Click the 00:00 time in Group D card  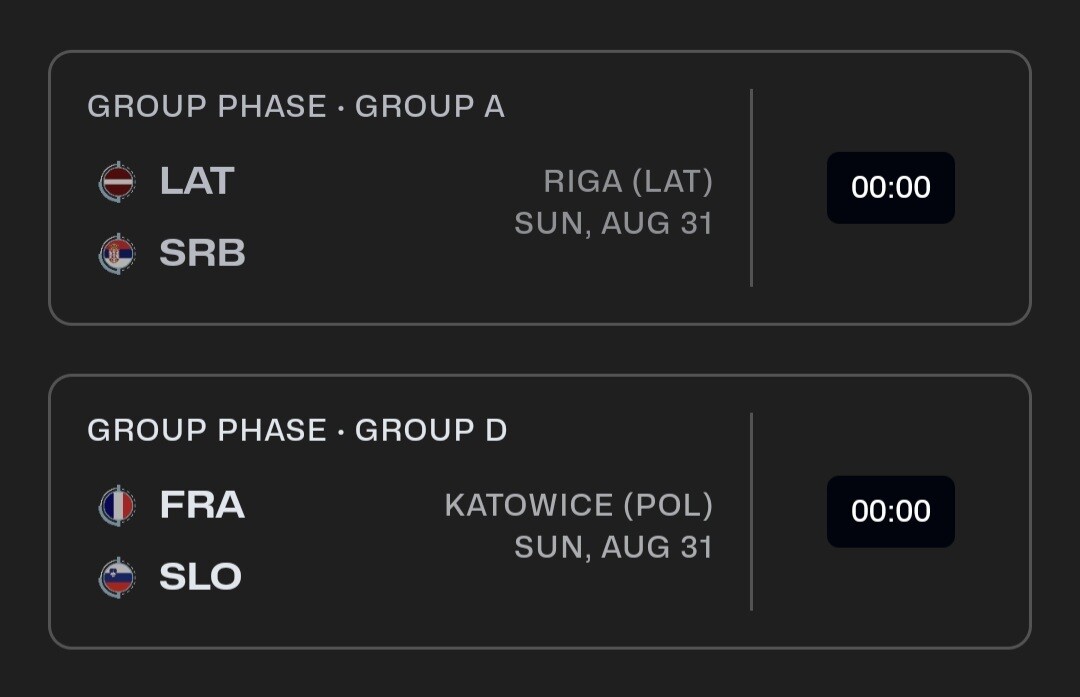(x=890, y=511)
